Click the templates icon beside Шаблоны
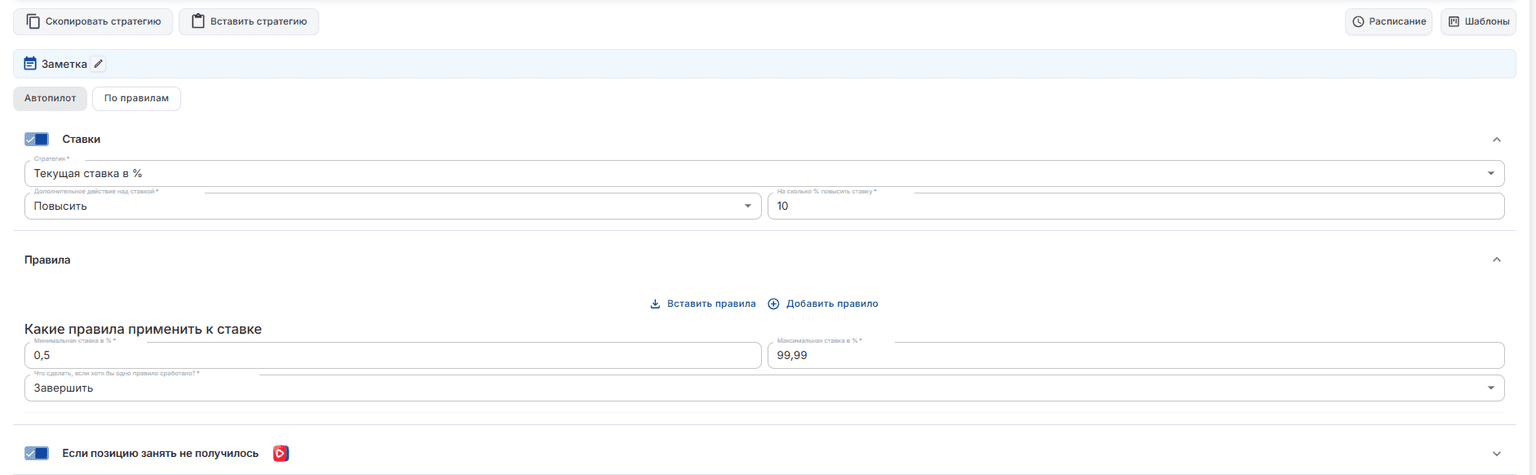The width and height of the screenshot is (1536, 475). tap(1454, 22)
